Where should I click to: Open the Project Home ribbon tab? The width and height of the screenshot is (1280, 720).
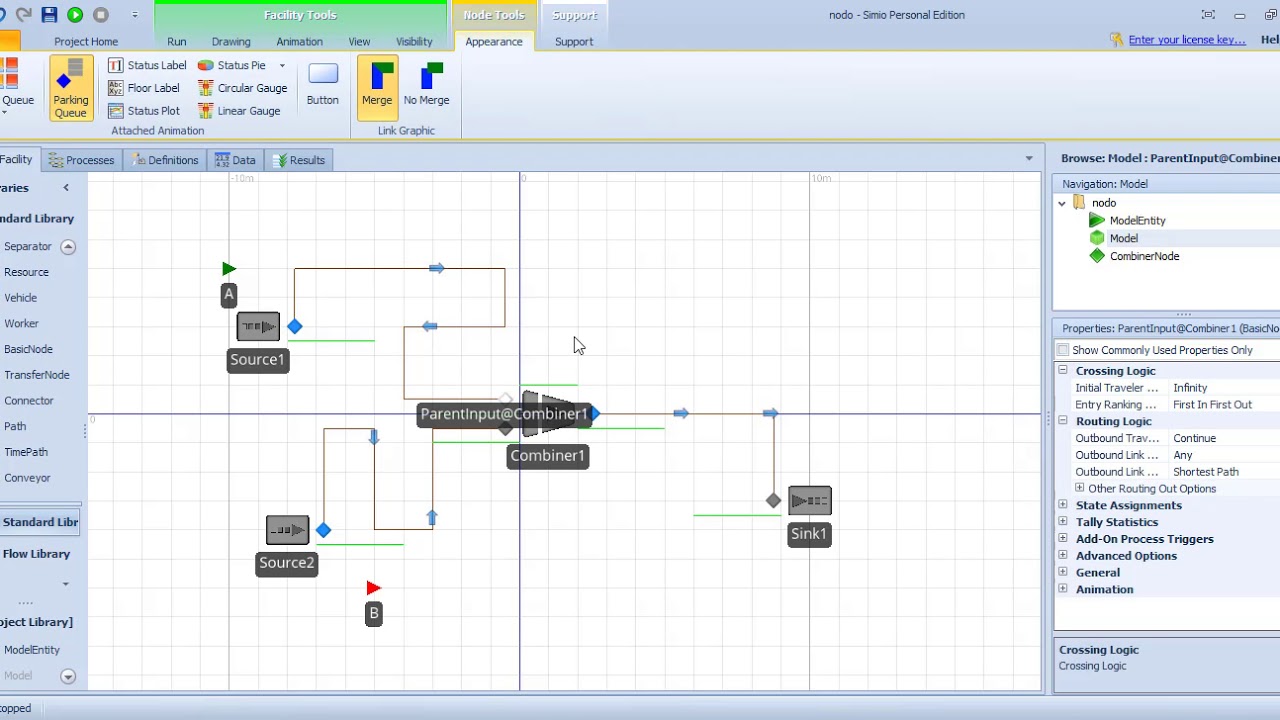pyautogui.click(x=86, y=41)
